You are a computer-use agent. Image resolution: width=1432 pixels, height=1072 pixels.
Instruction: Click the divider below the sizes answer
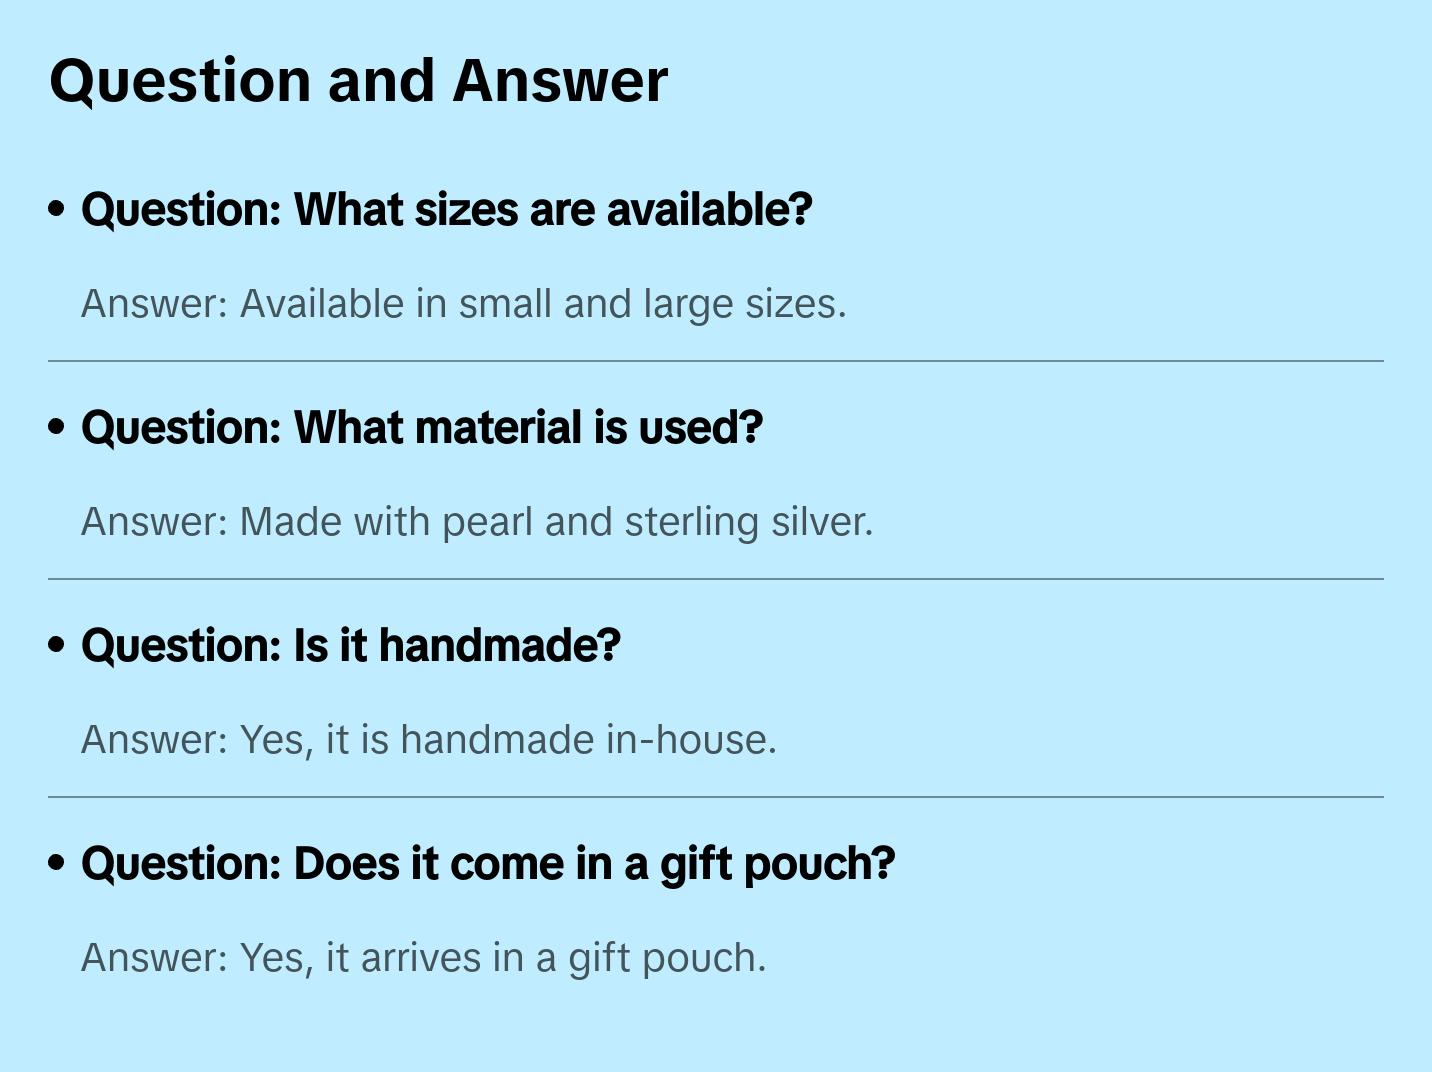pyautogui.click(x=716, y=361)
